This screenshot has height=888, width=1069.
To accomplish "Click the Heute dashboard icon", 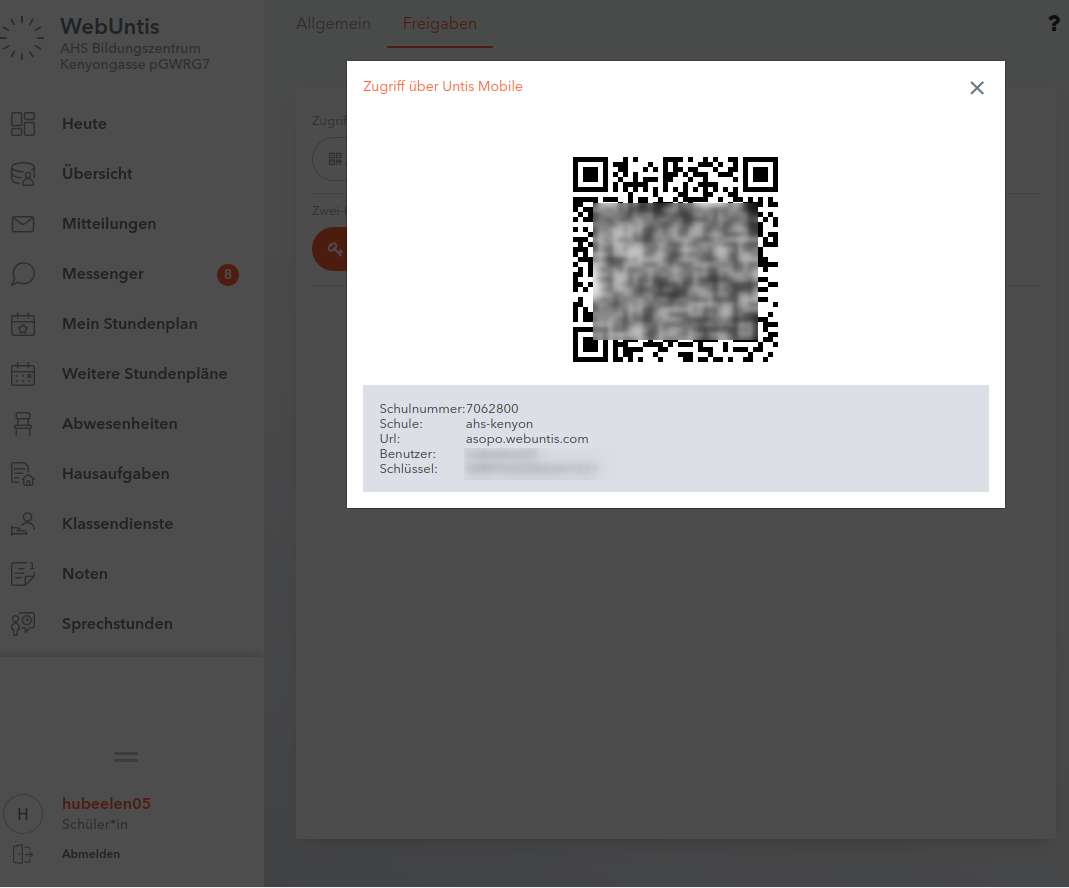I will click(23, 124).
